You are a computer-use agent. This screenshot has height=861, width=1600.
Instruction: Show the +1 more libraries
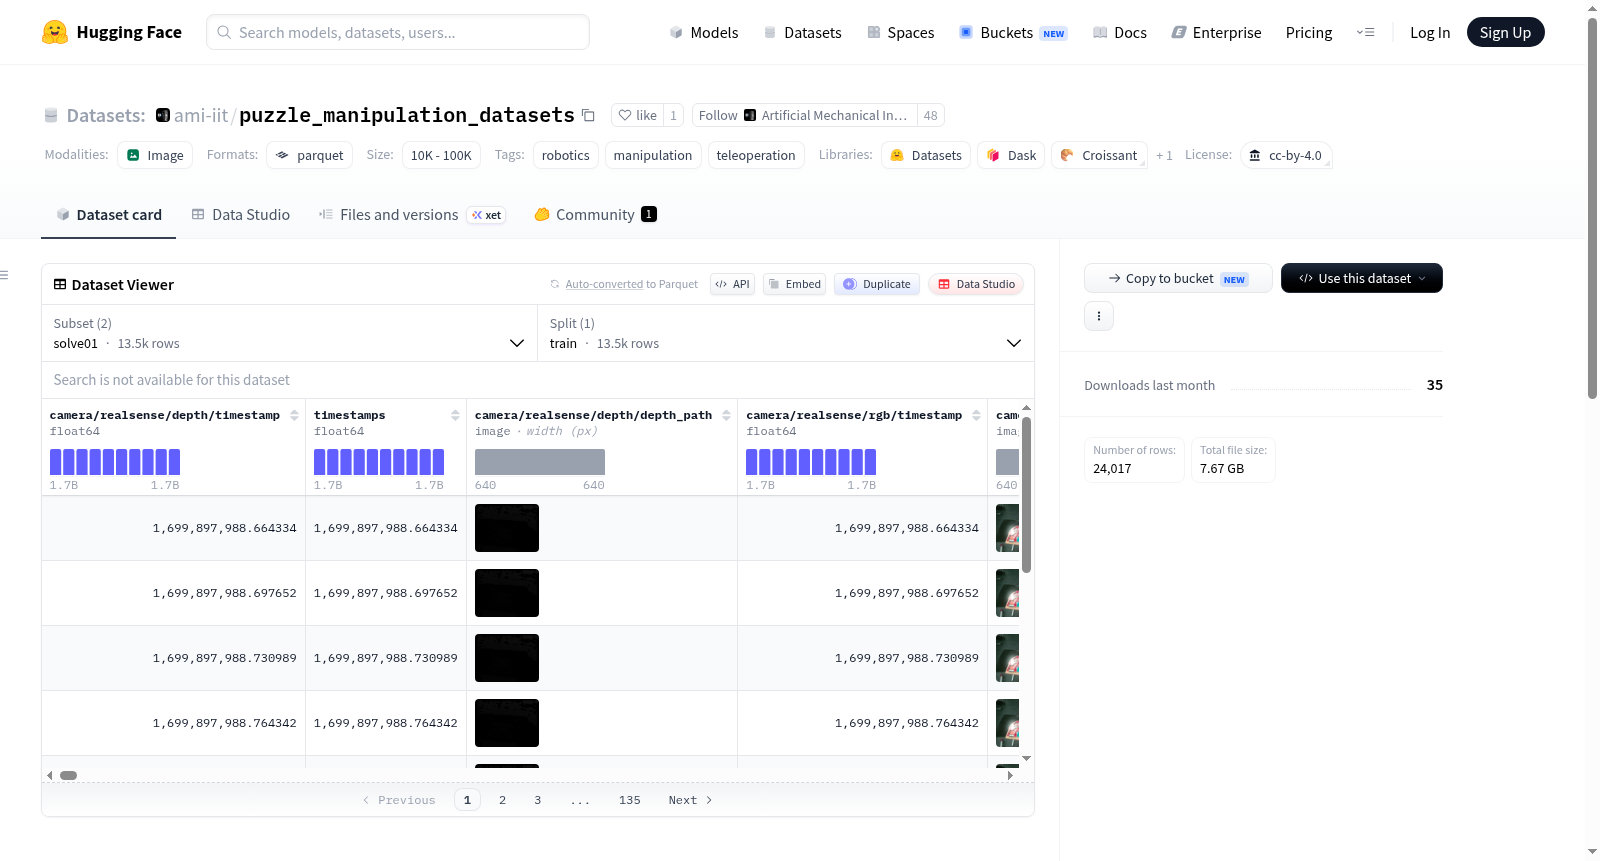pyautogui.click(x=1164, y=155)
